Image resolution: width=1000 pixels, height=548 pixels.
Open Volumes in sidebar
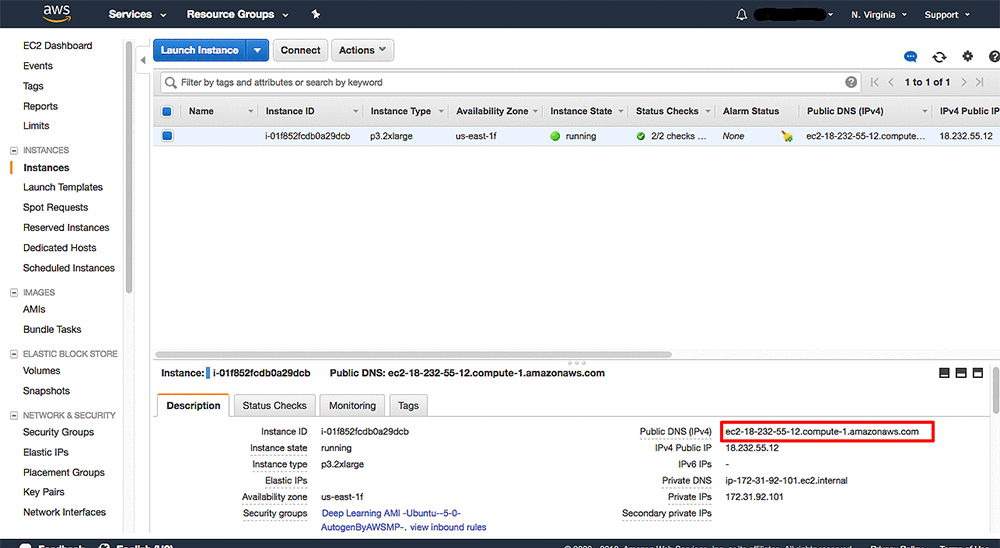coord(41,371)
